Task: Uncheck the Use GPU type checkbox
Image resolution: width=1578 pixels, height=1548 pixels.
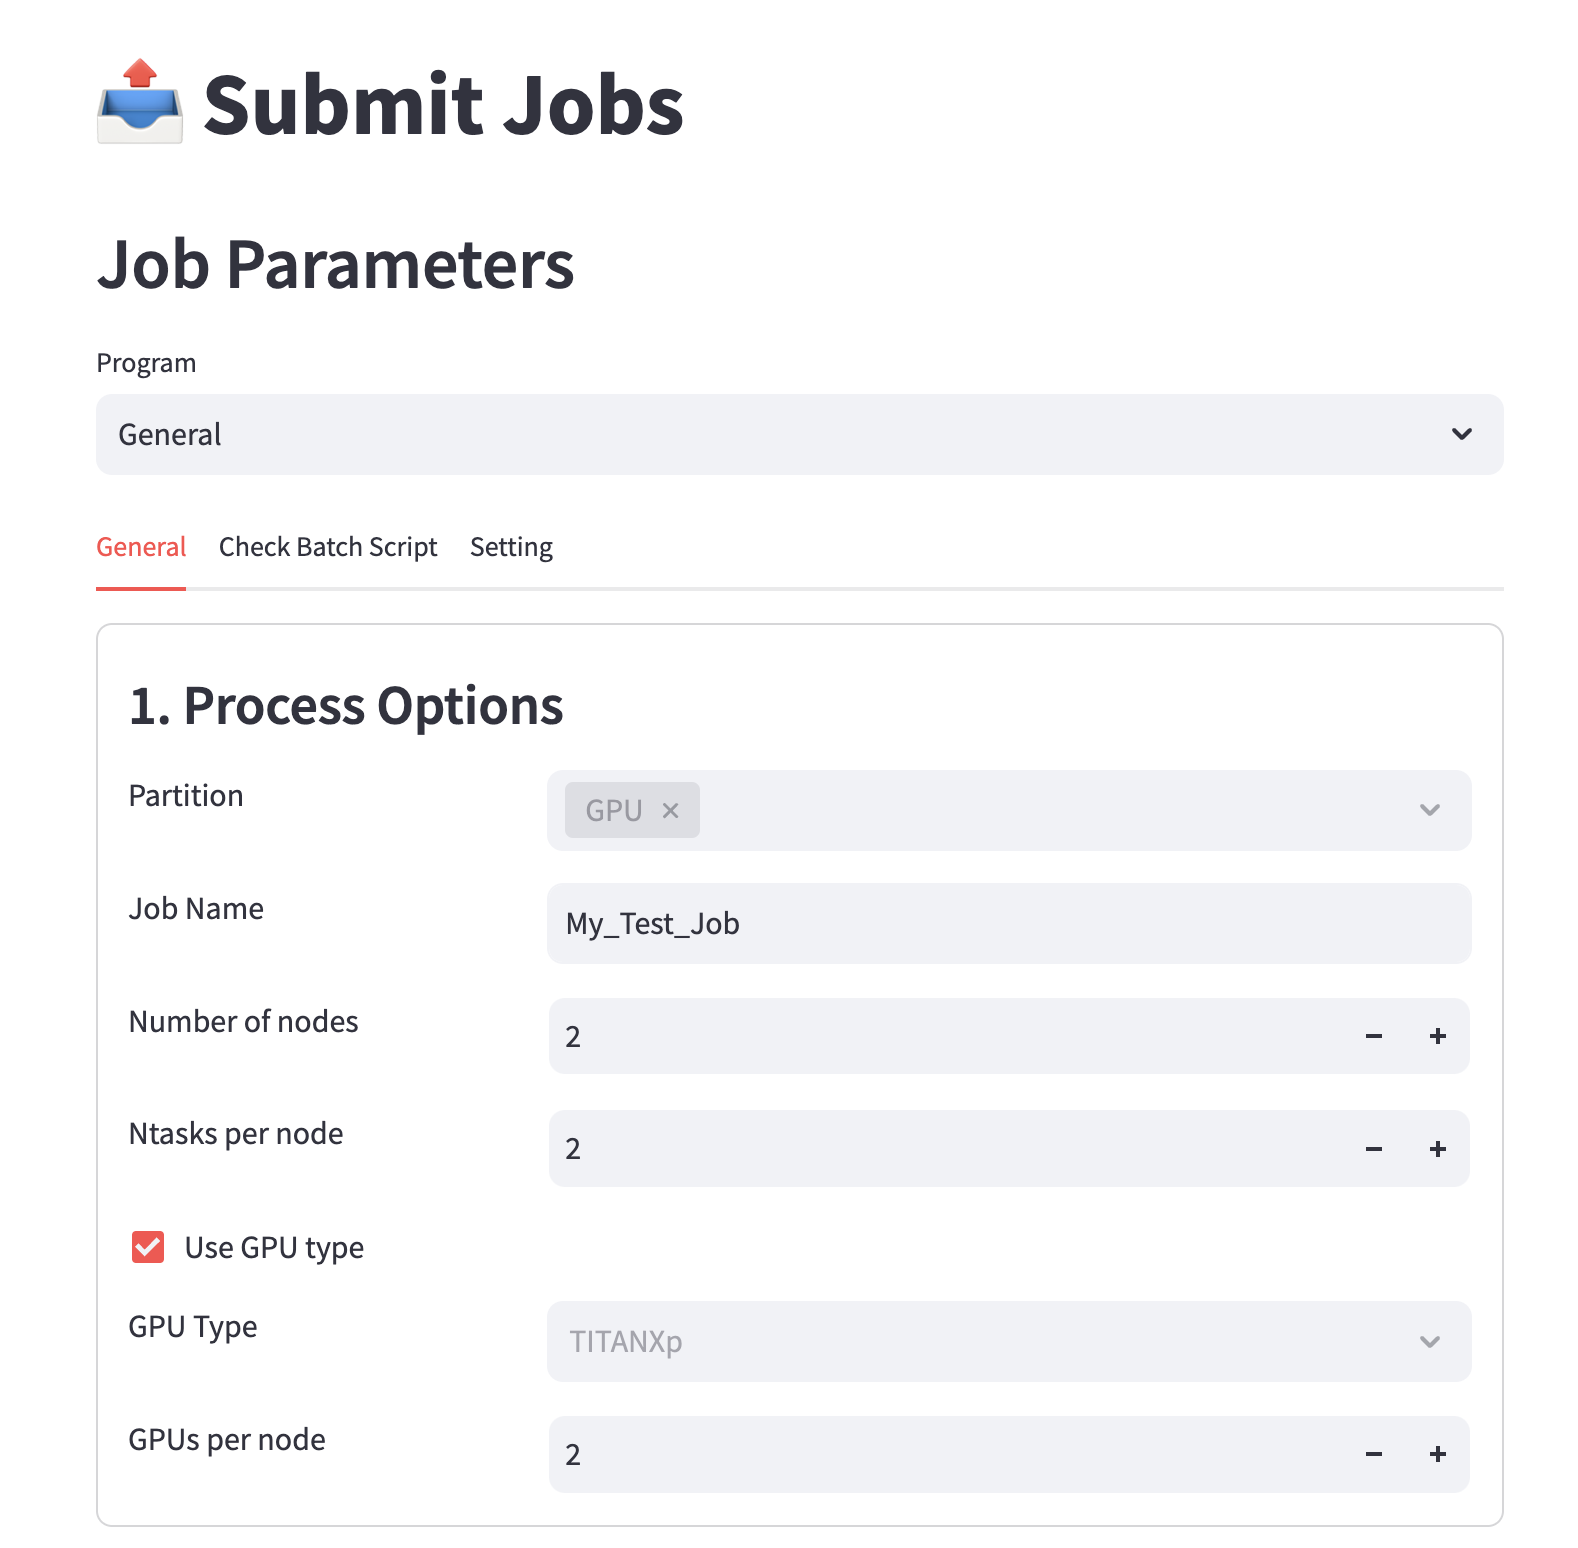Action: (148, 1247)
